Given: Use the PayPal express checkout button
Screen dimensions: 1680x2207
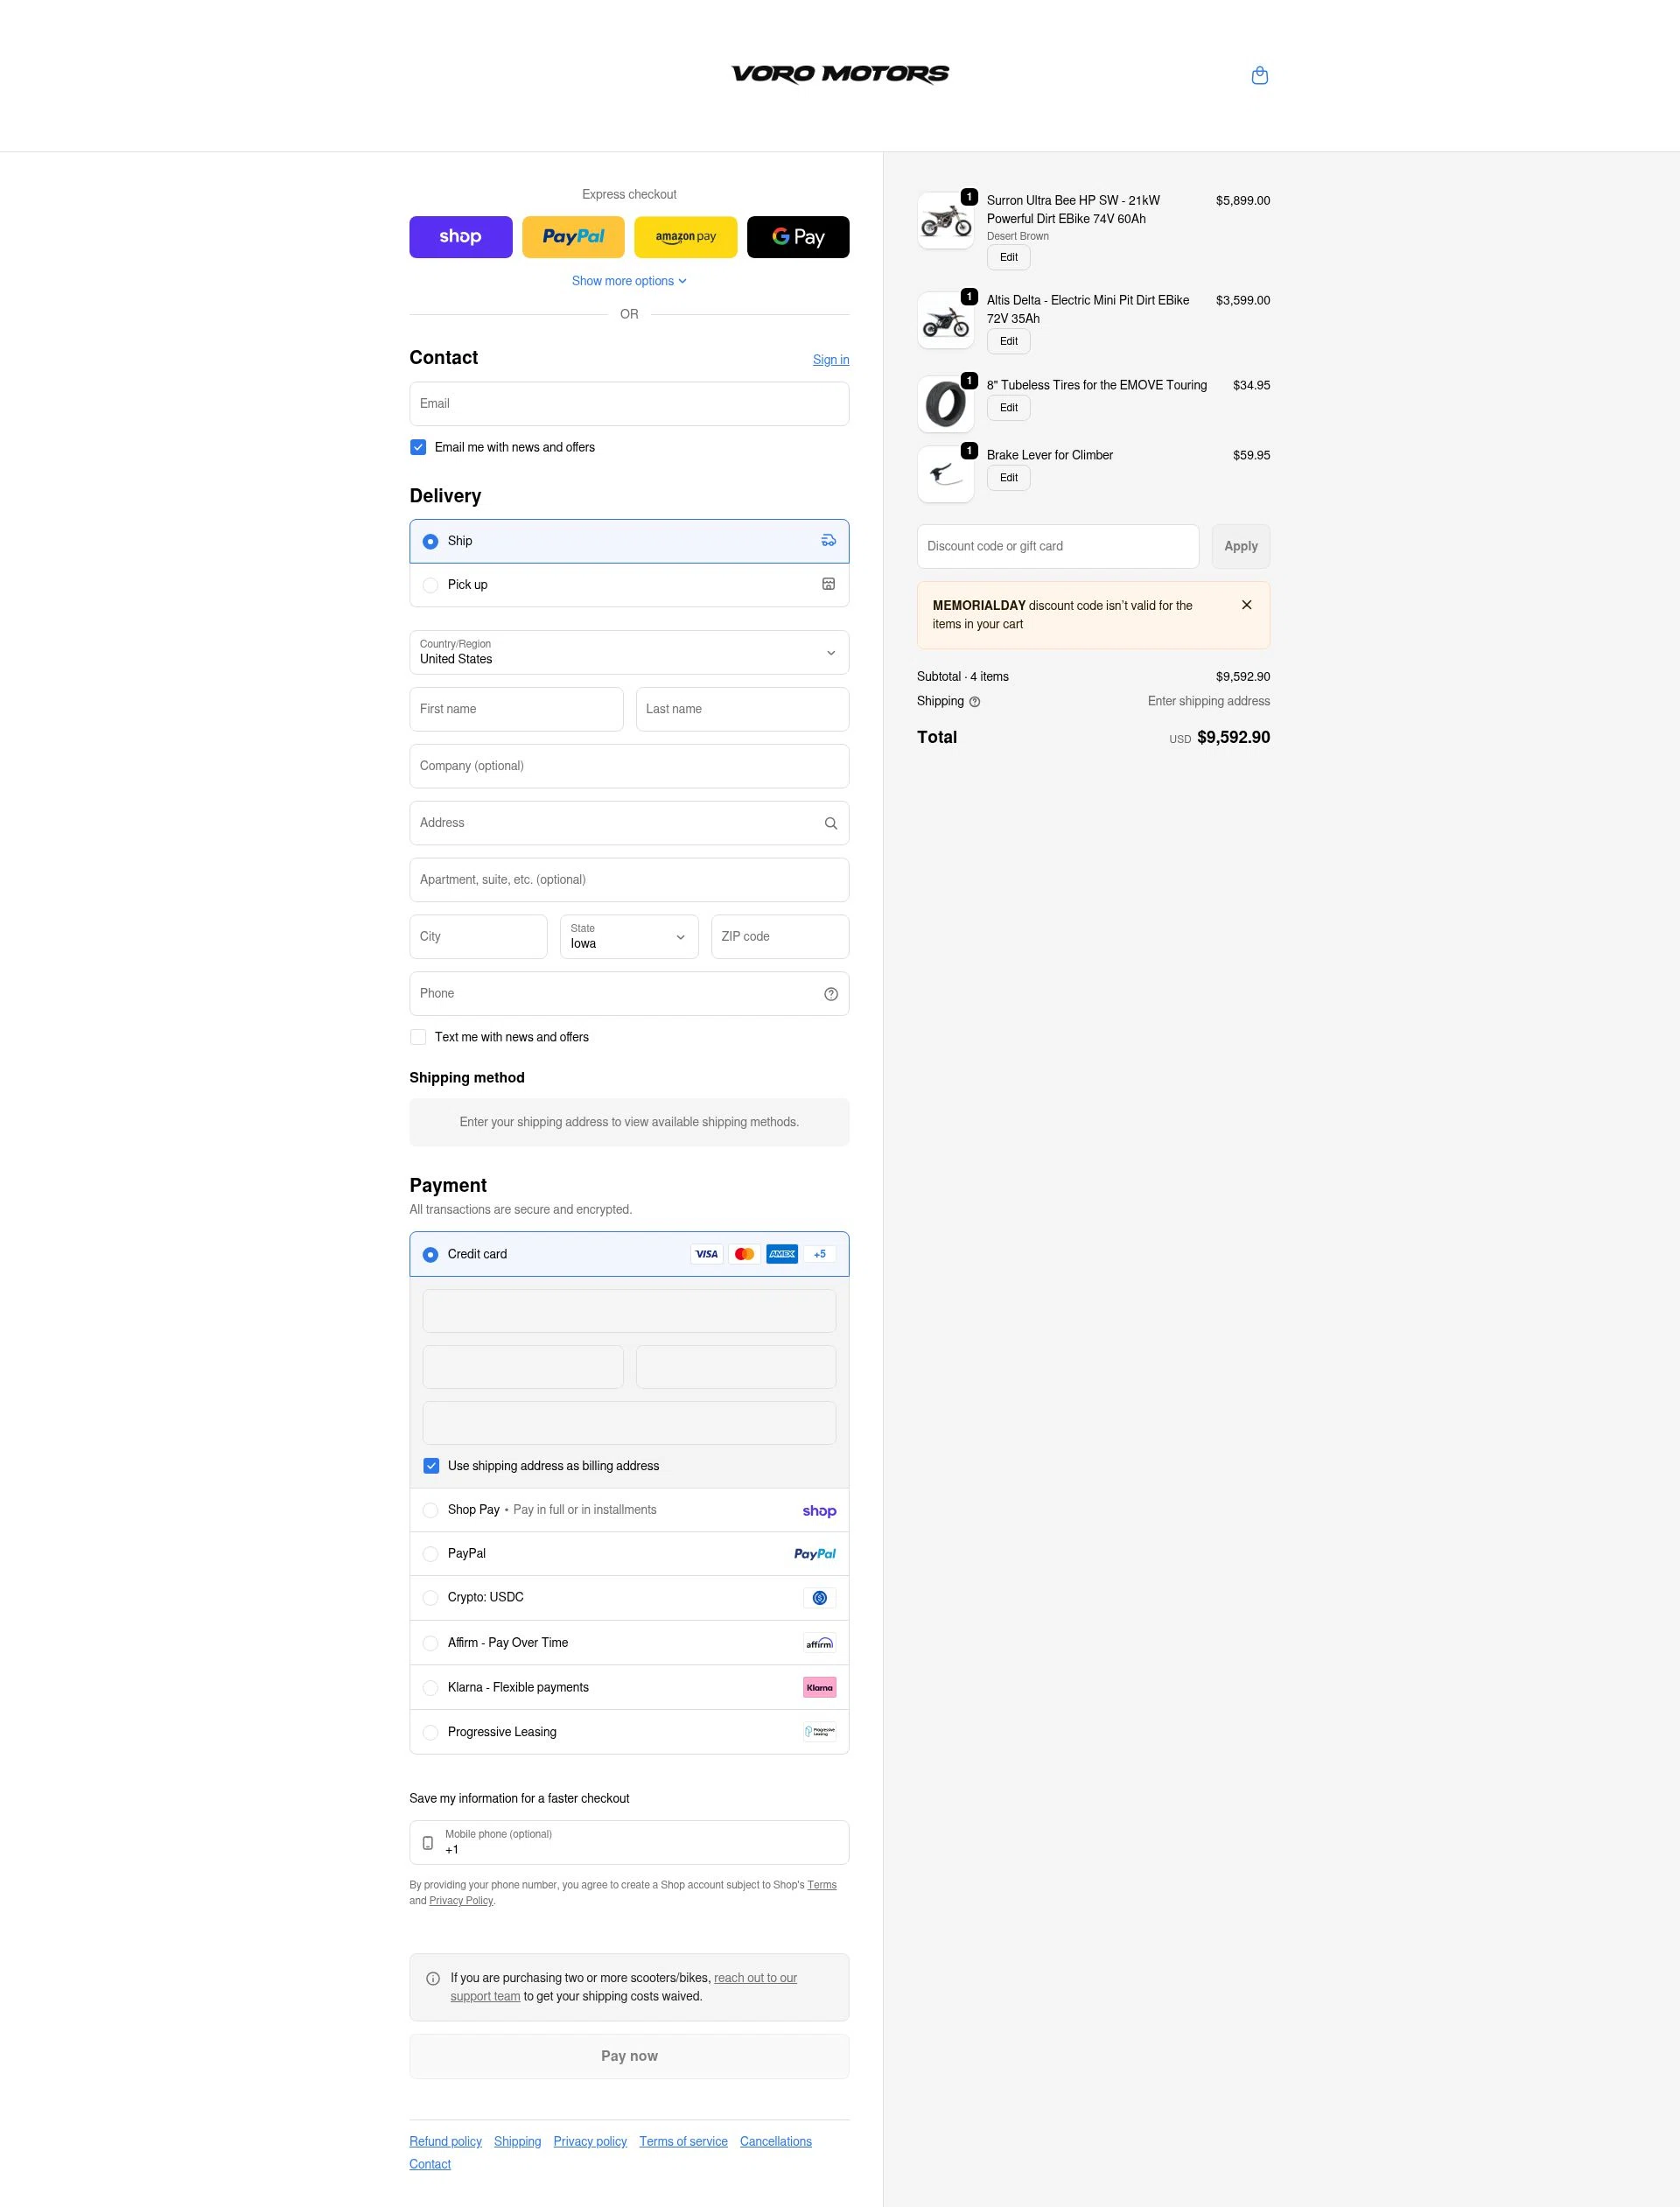Looking at the screenshot, I should click(573, 236).
